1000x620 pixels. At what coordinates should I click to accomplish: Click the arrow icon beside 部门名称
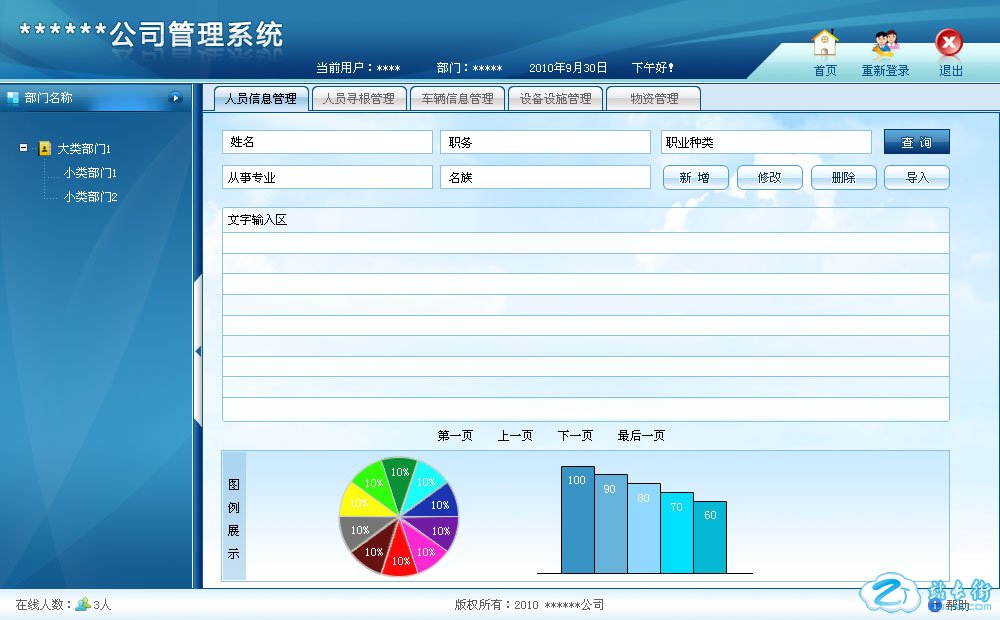click(x=176, y=98)
